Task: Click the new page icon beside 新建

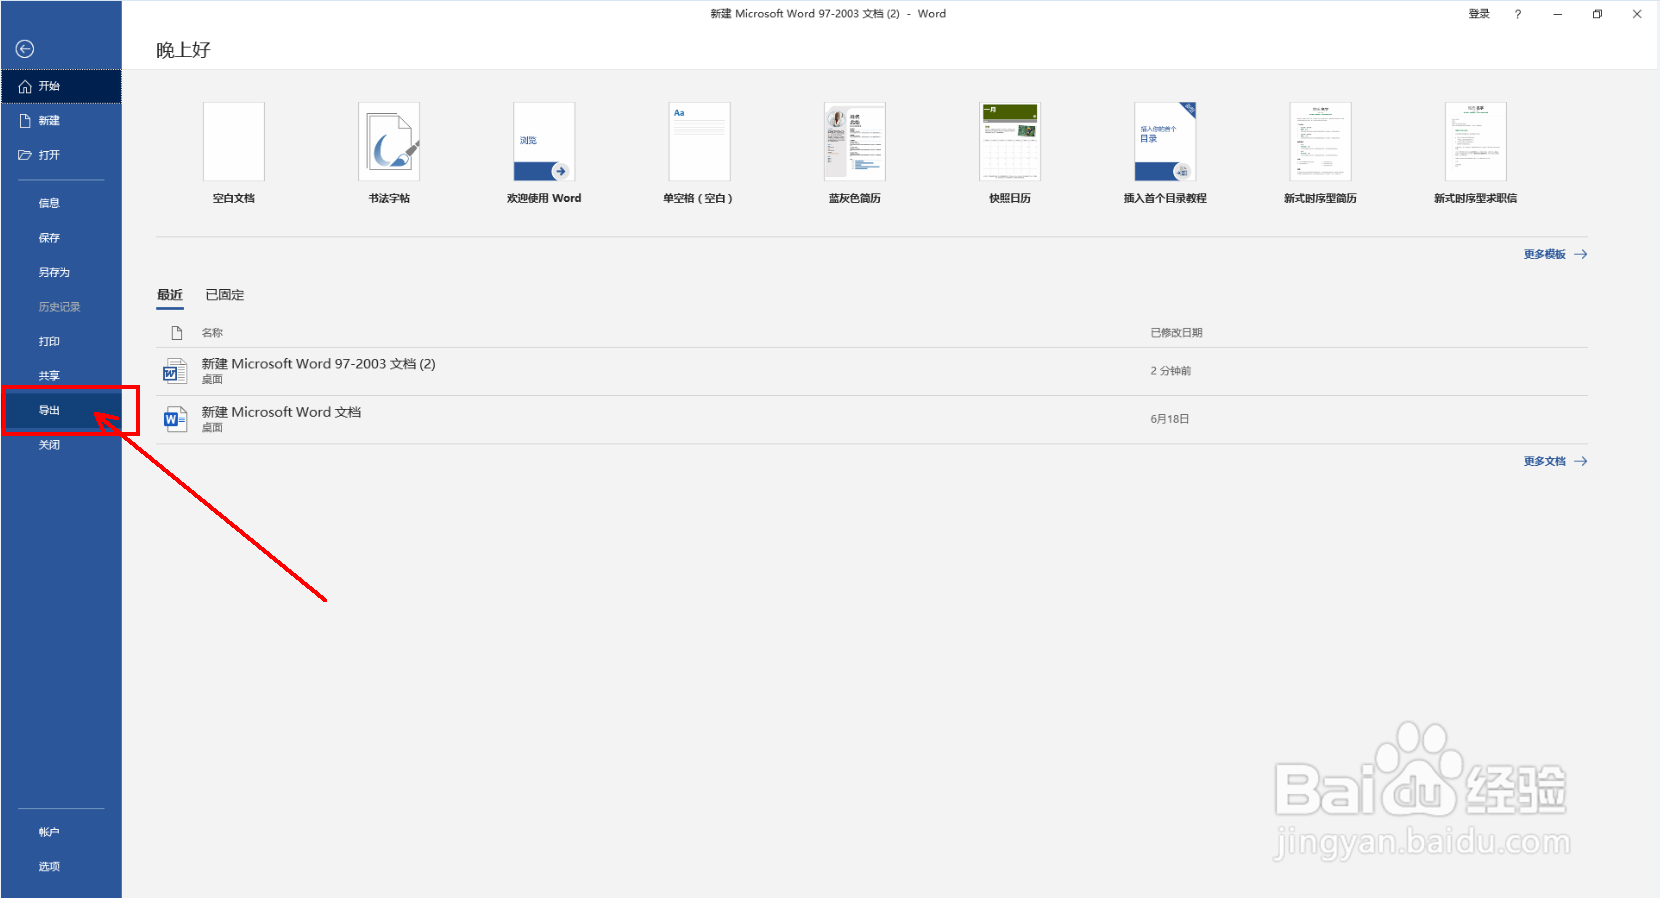Action: tap(26, 121)
